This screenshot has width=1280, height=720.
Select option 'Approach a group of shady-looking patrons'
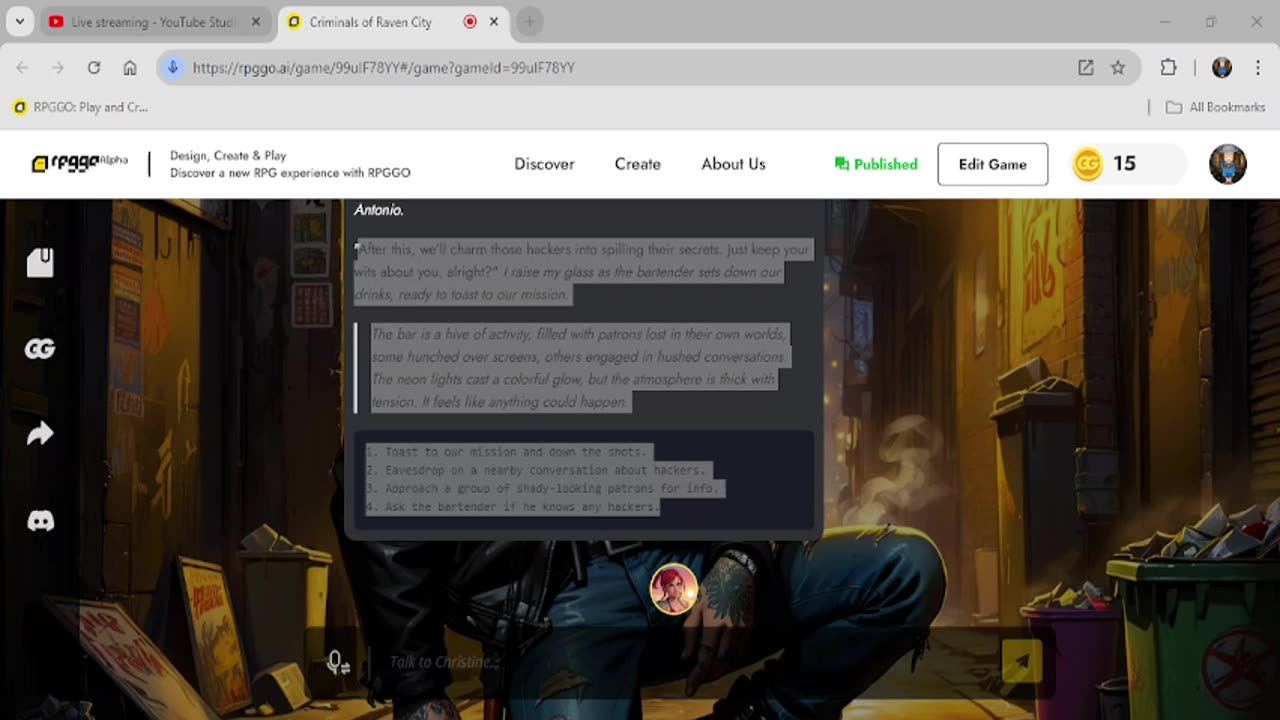(x=543, y=489)
